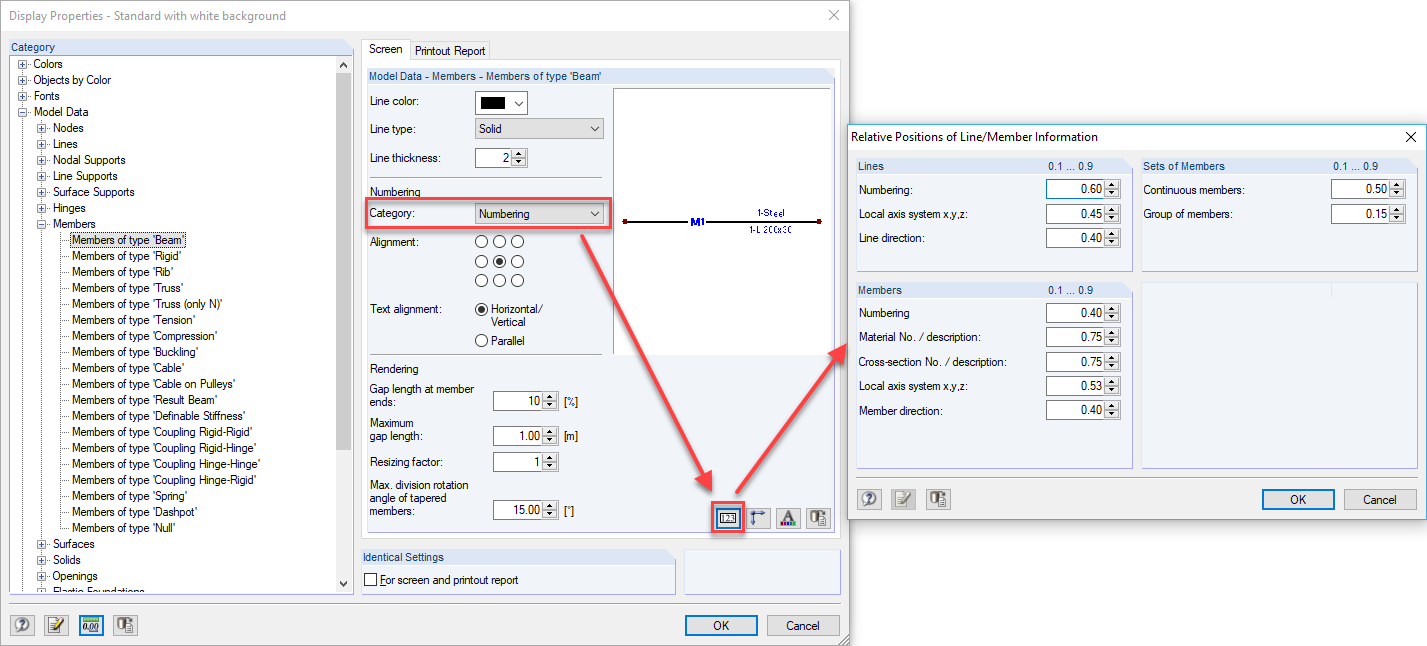
Task: Click default values icon in Relative Positions dialog
Action: (938, 499)
